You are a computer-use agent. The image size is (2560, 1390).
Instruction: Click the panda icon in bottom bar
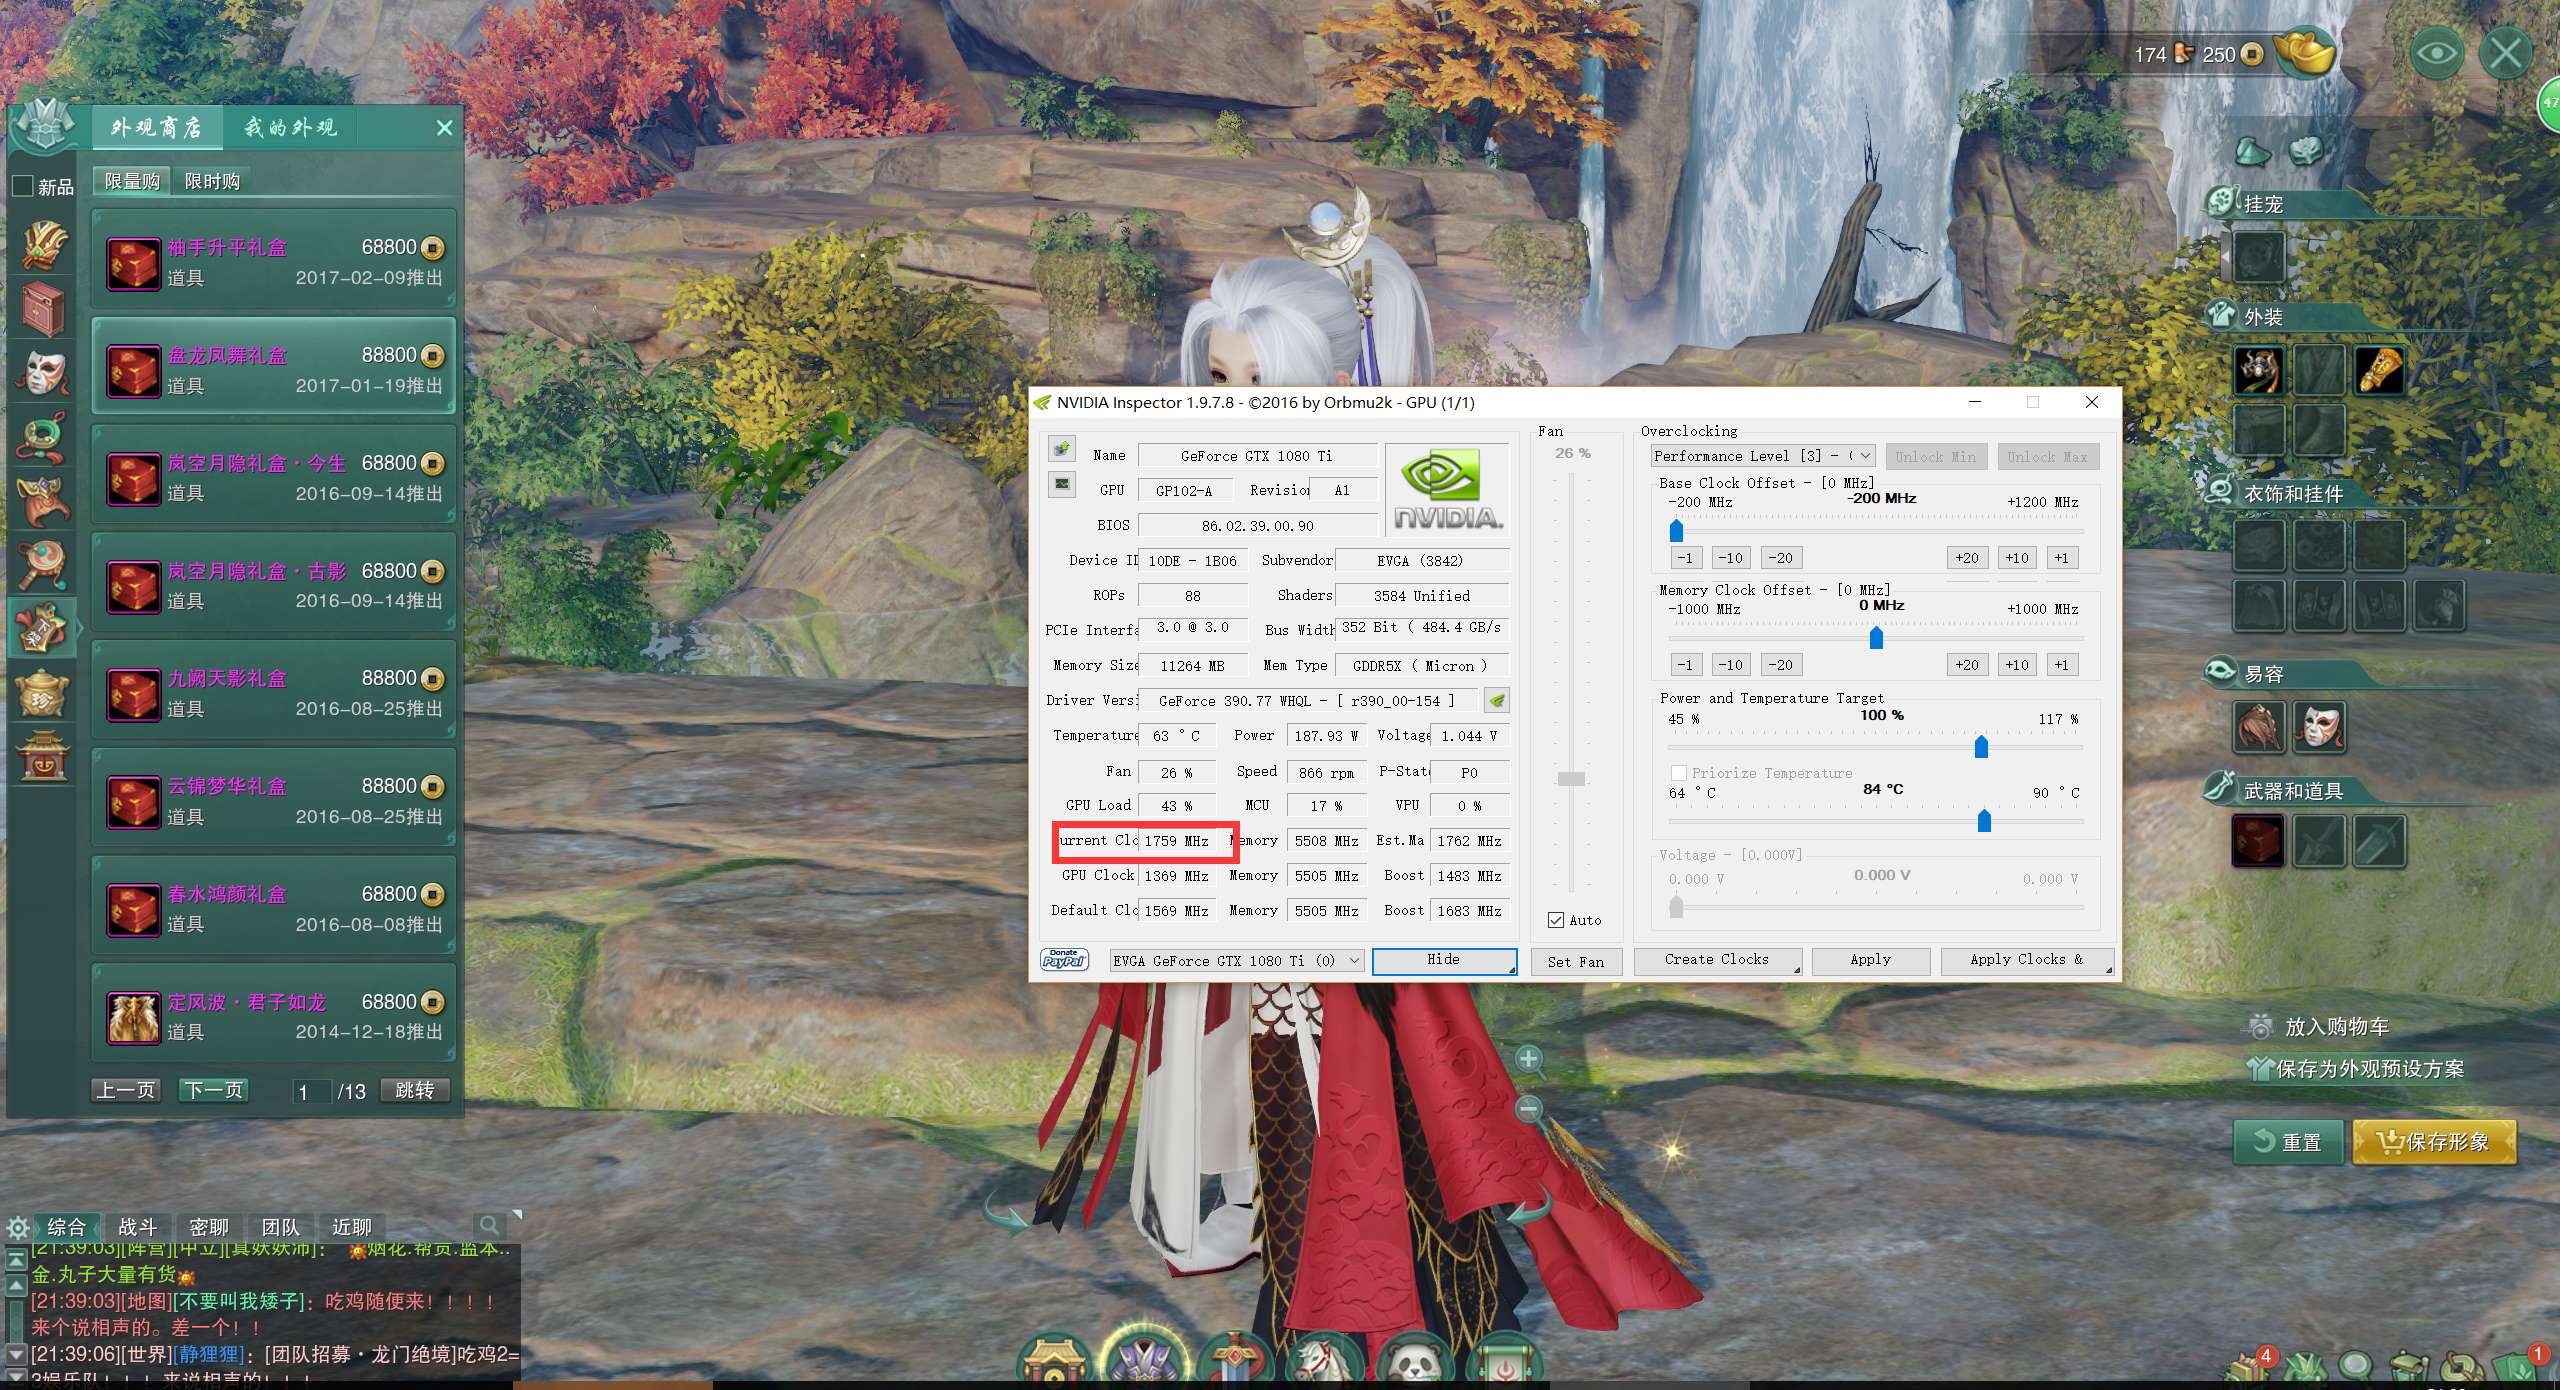tap(1416, 1362)
